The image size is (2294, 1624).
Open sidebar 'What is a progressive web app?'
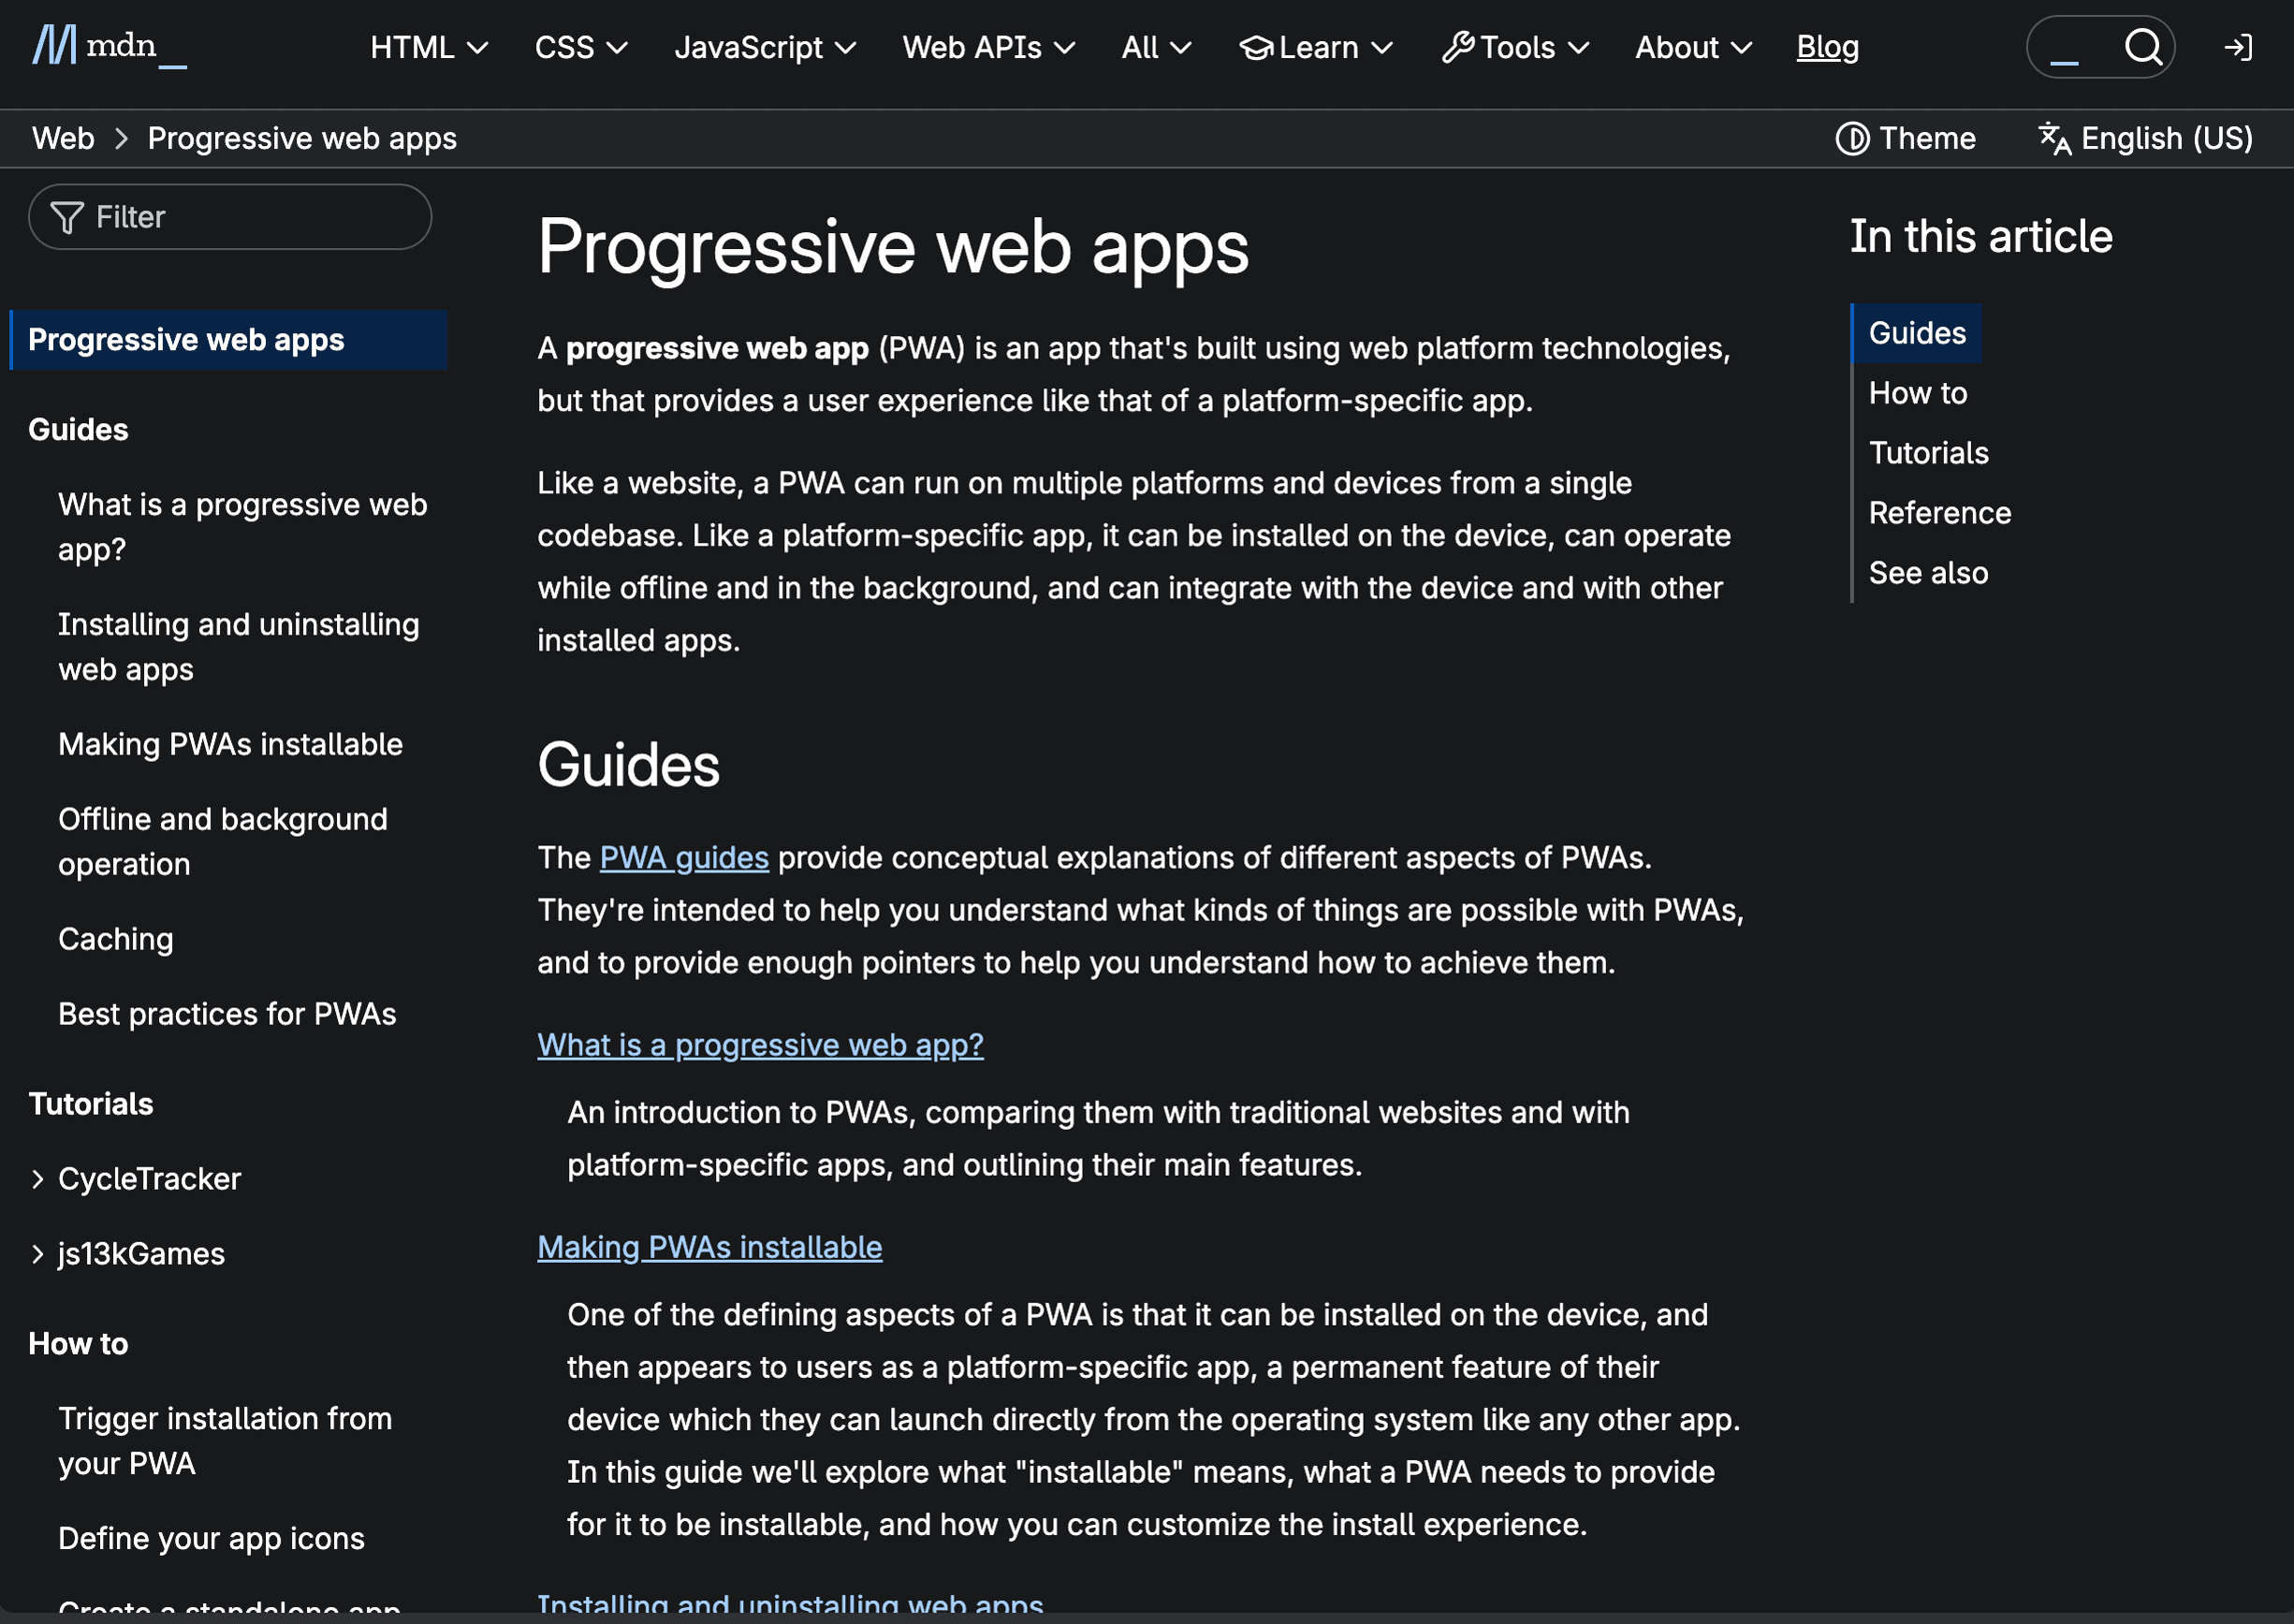(242, 527)
